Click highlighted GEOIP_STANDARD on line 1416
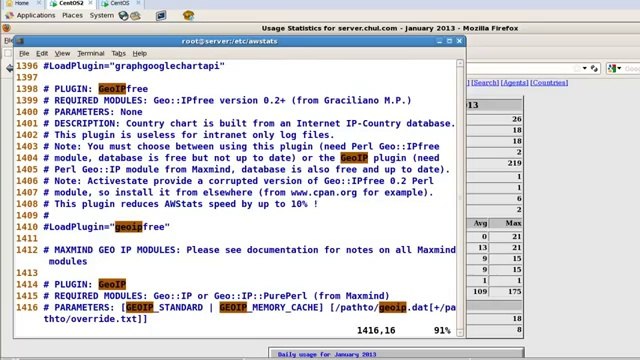The width and height of the screenshot is (640, 360). click(x=164, y=307)
